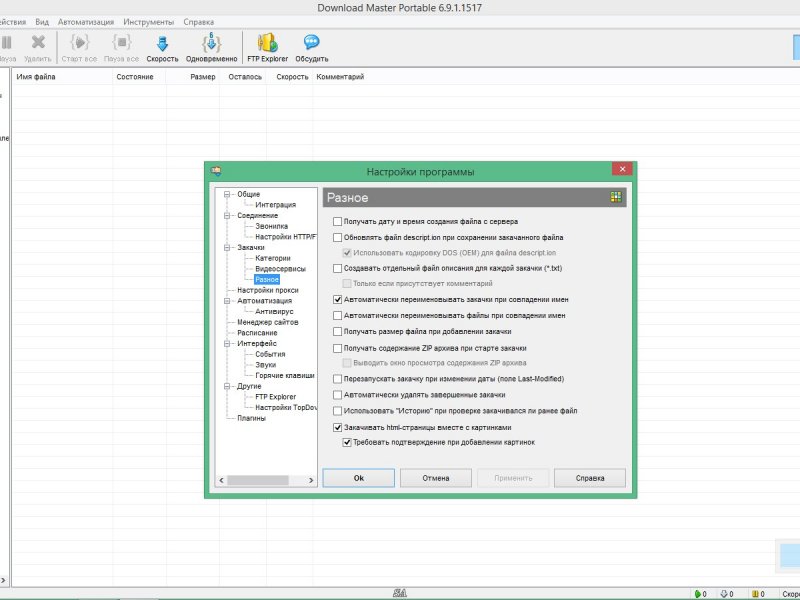Select Интеграция in the settings tree
Image resolution: width=800 pixels, height=600 pixels.
point(276,205)
